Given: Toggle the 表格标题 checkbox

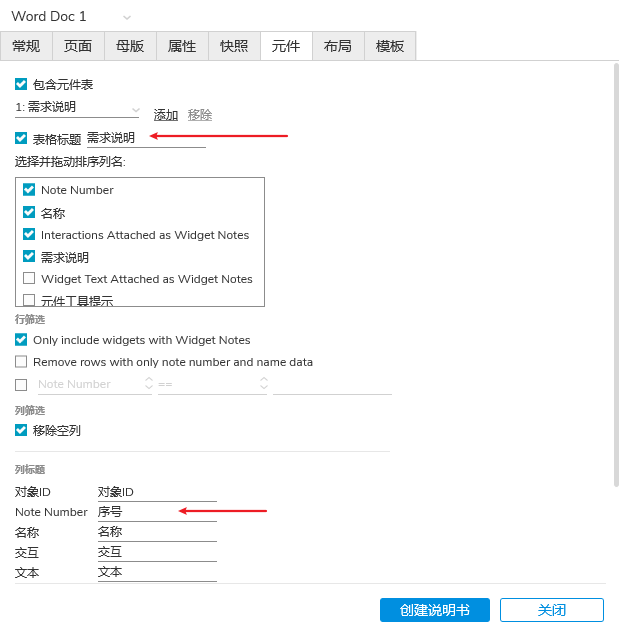Looking at the screenshot, I should (21, 138).
